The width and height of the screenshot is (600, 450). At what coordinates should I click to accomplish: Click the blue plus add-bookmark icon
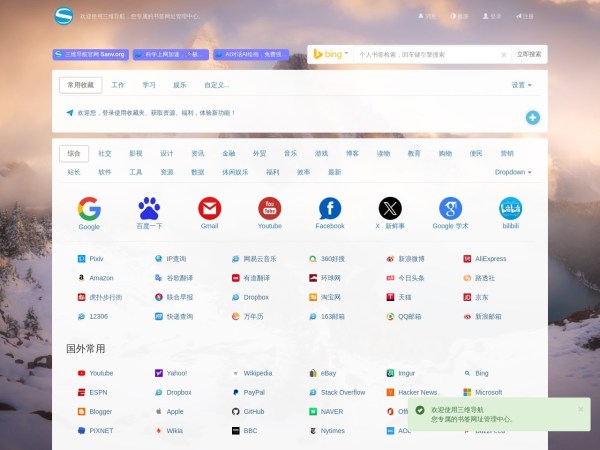click(x=532, y=118)
